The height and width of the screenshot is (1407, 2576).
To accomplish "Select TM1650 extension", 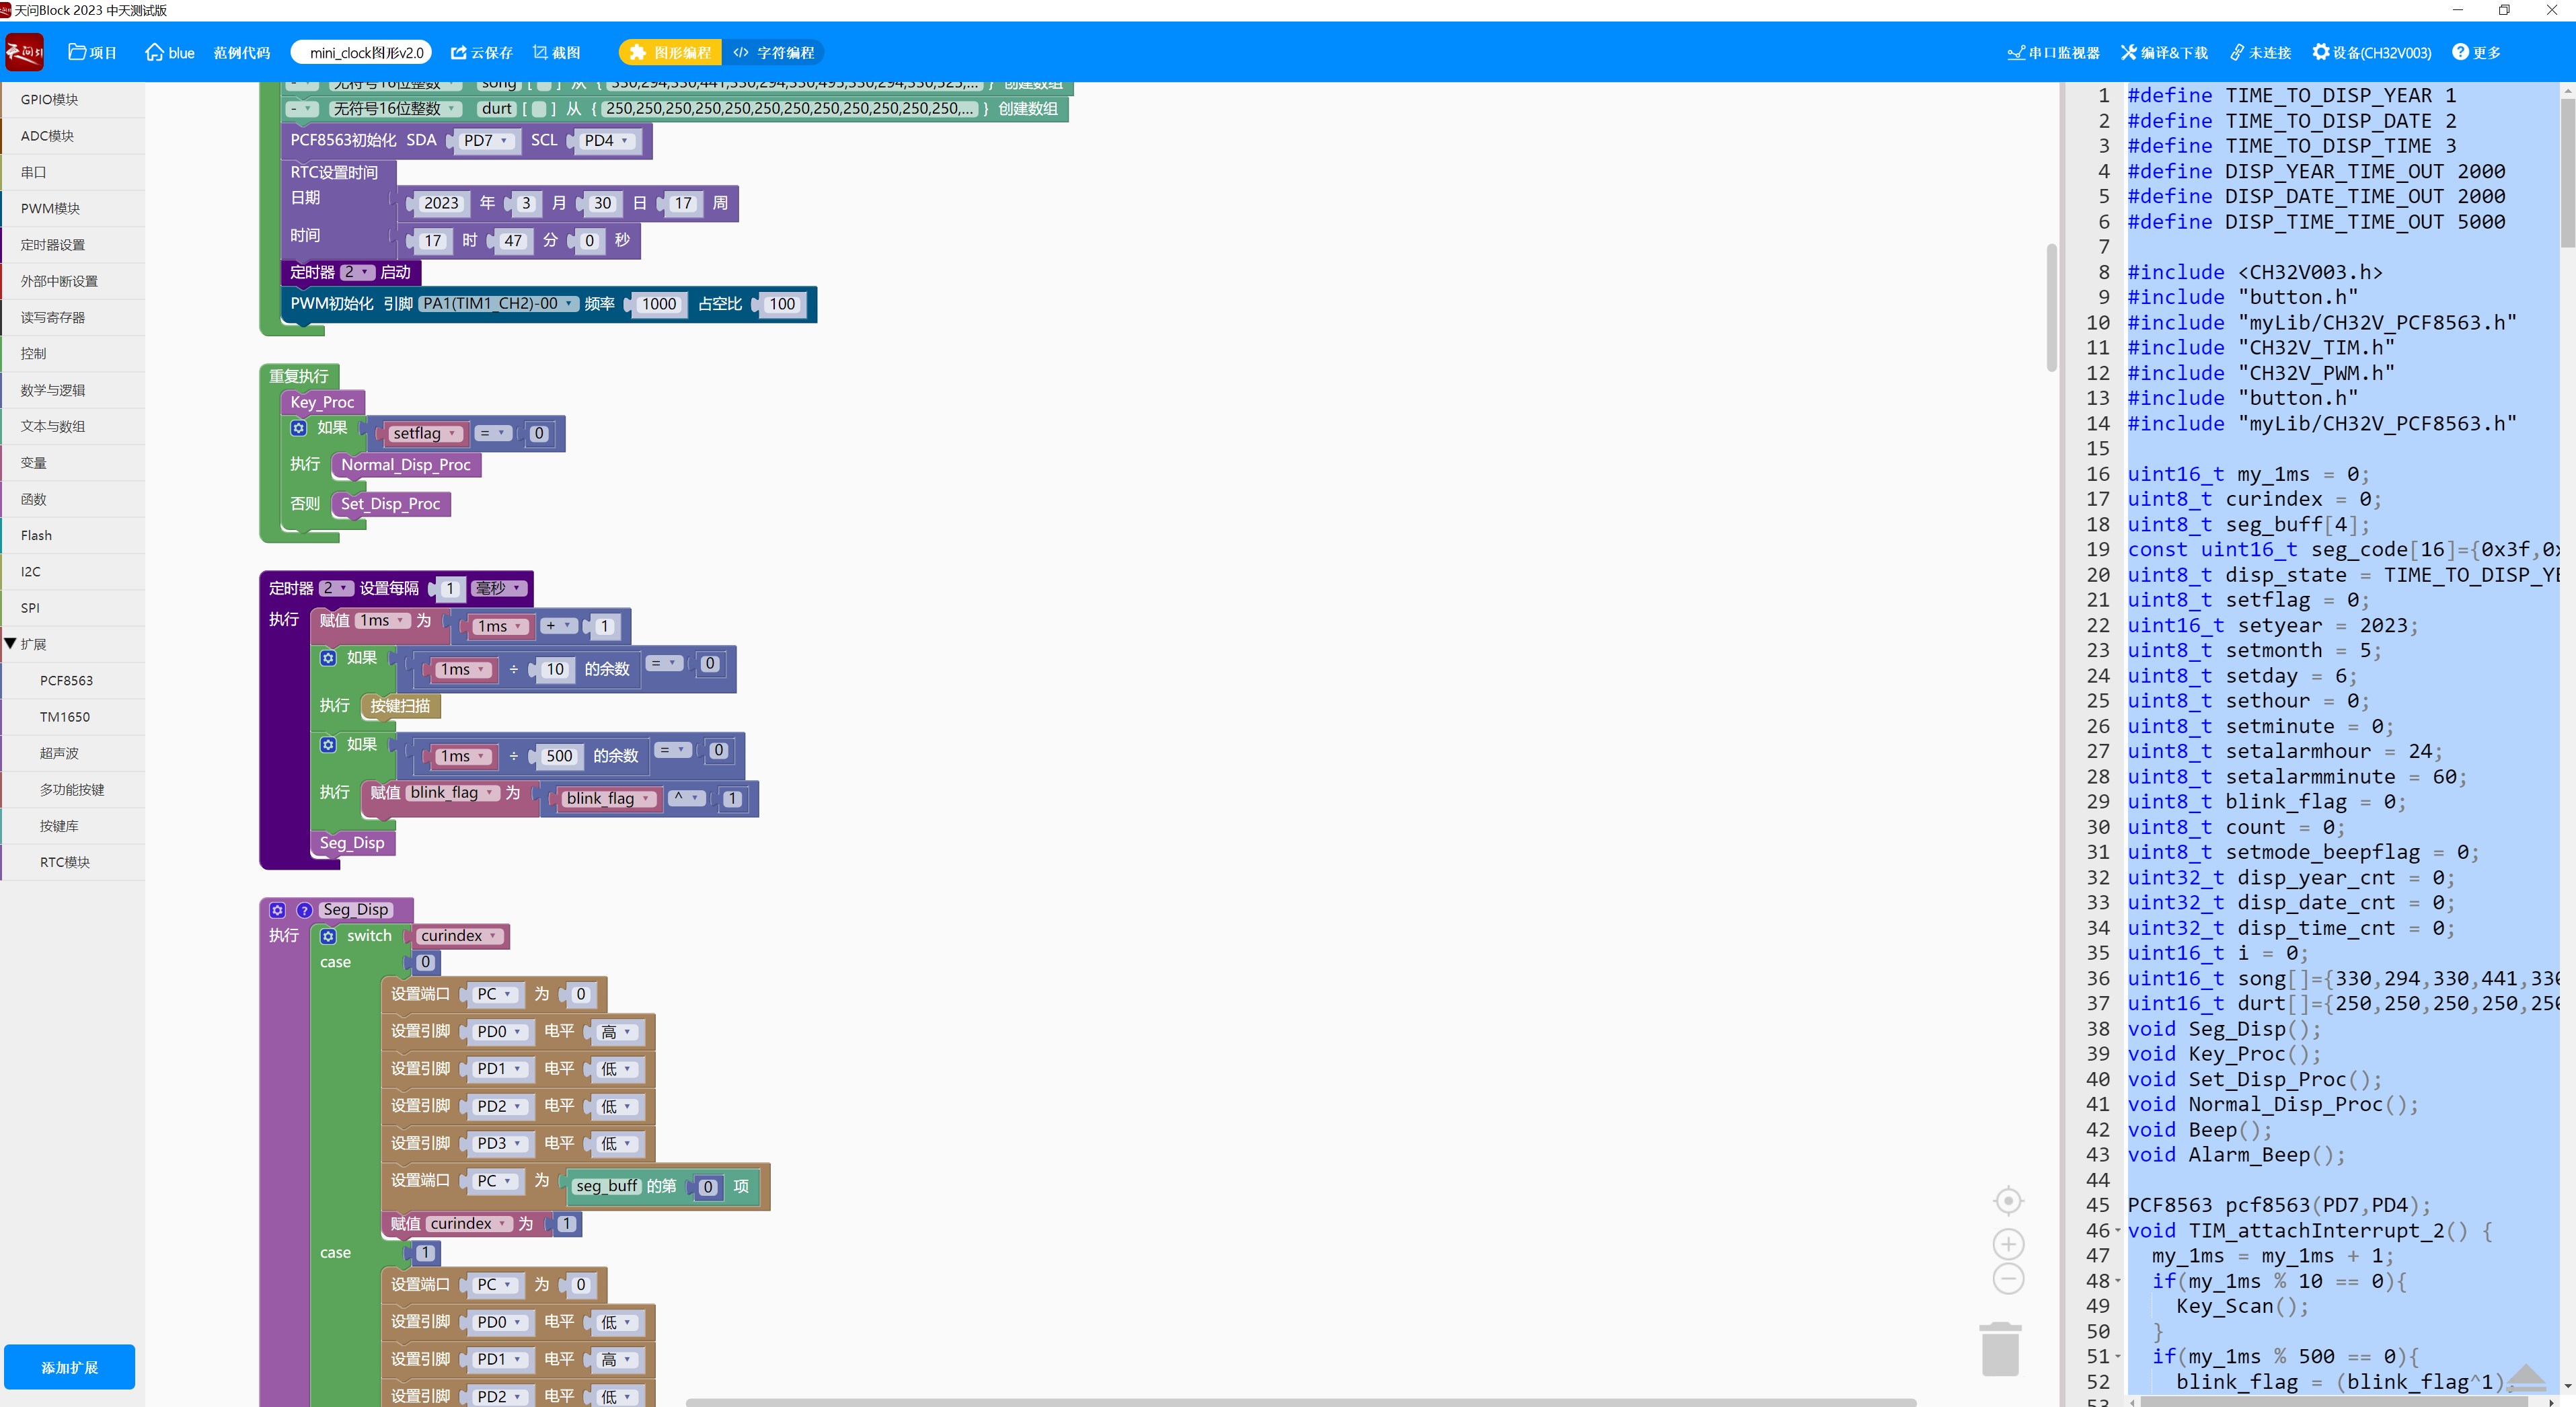I will tap(73, 717).
